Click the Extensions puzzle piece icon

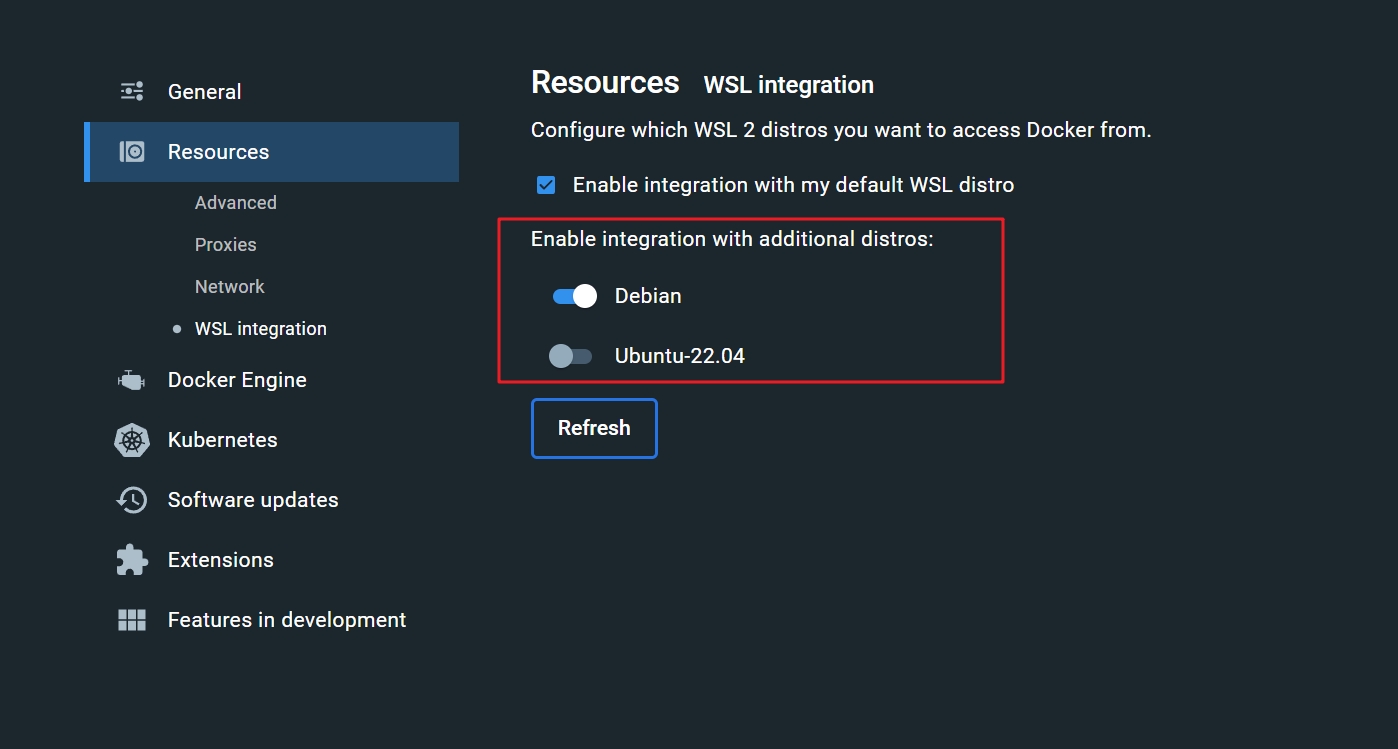click(x=132, y=560)
